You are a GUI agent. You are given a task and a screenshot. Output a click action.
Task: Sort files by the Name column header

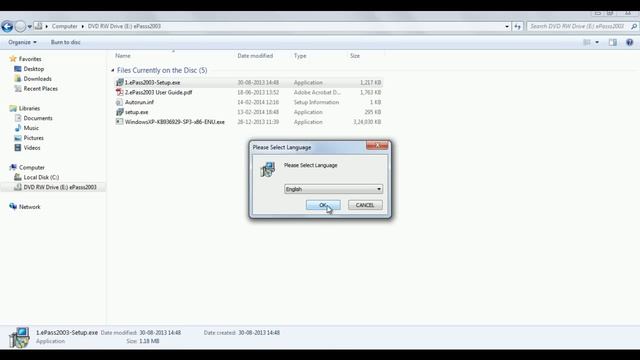[123, 56]
